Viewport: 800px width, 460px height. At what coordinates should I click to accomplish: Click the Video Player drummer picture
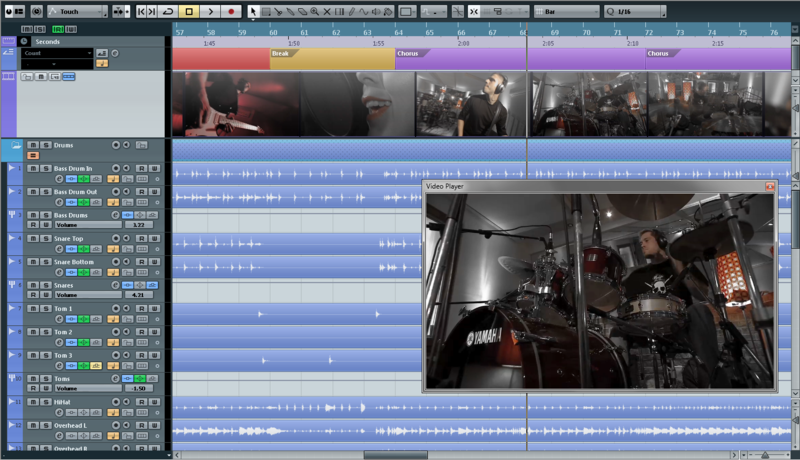(600, 291)
